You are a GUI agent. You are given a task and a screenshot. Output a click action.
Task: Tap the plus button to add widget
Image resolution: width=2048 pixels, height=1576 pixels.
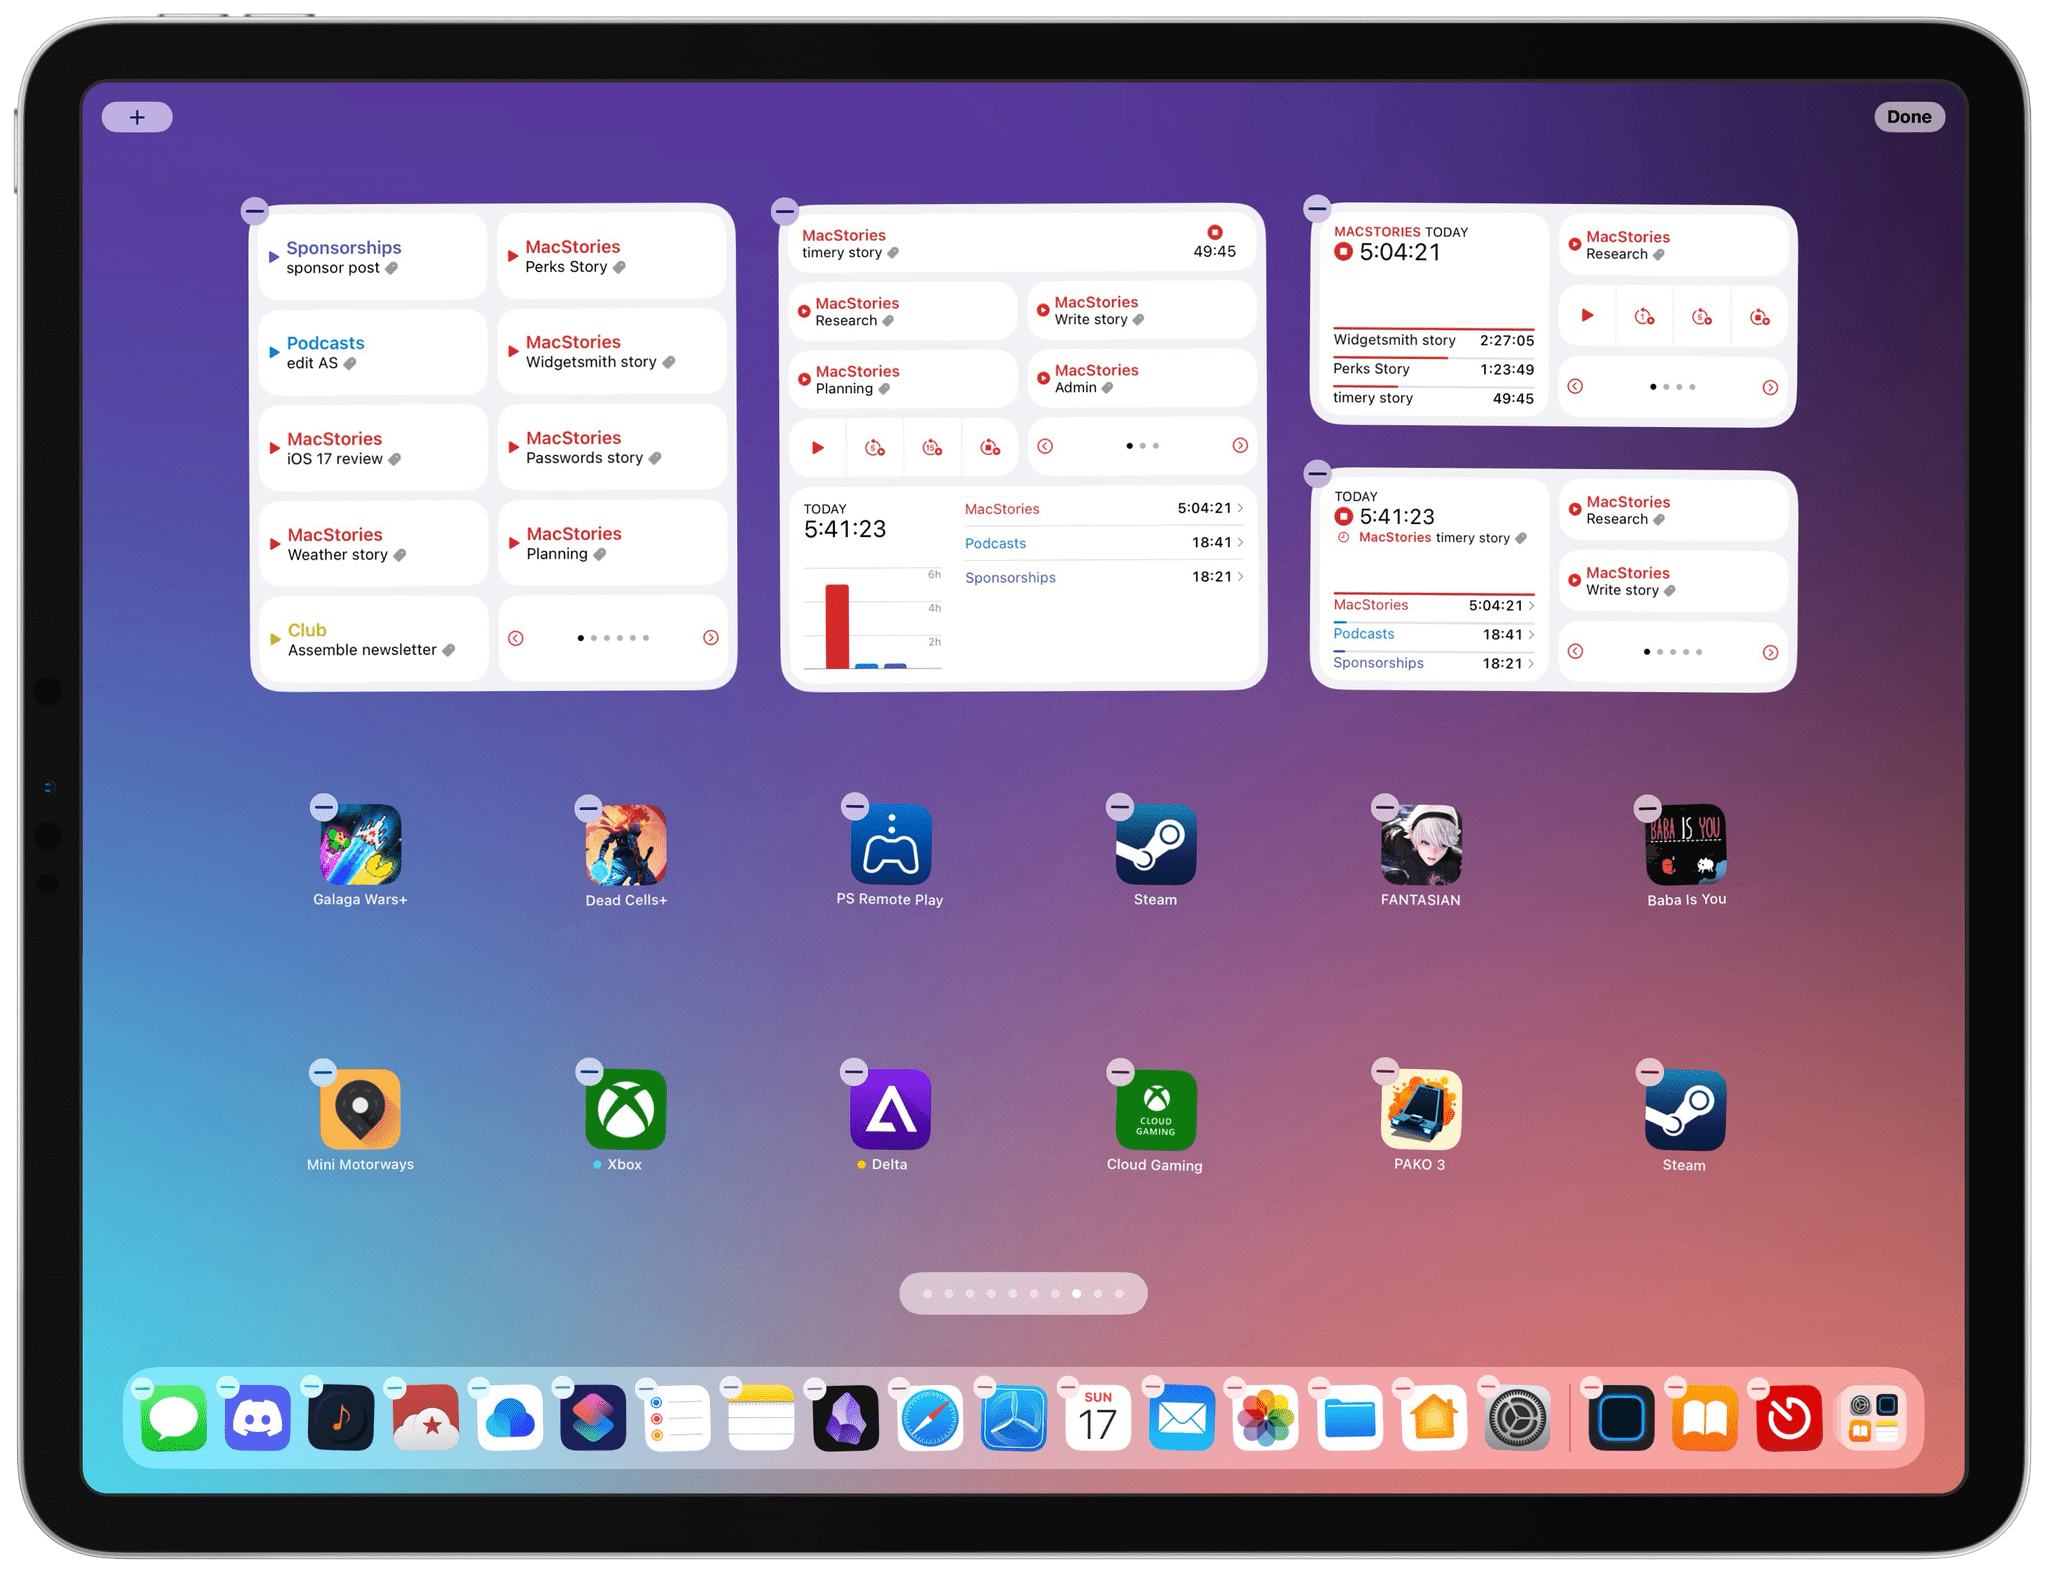137,117
